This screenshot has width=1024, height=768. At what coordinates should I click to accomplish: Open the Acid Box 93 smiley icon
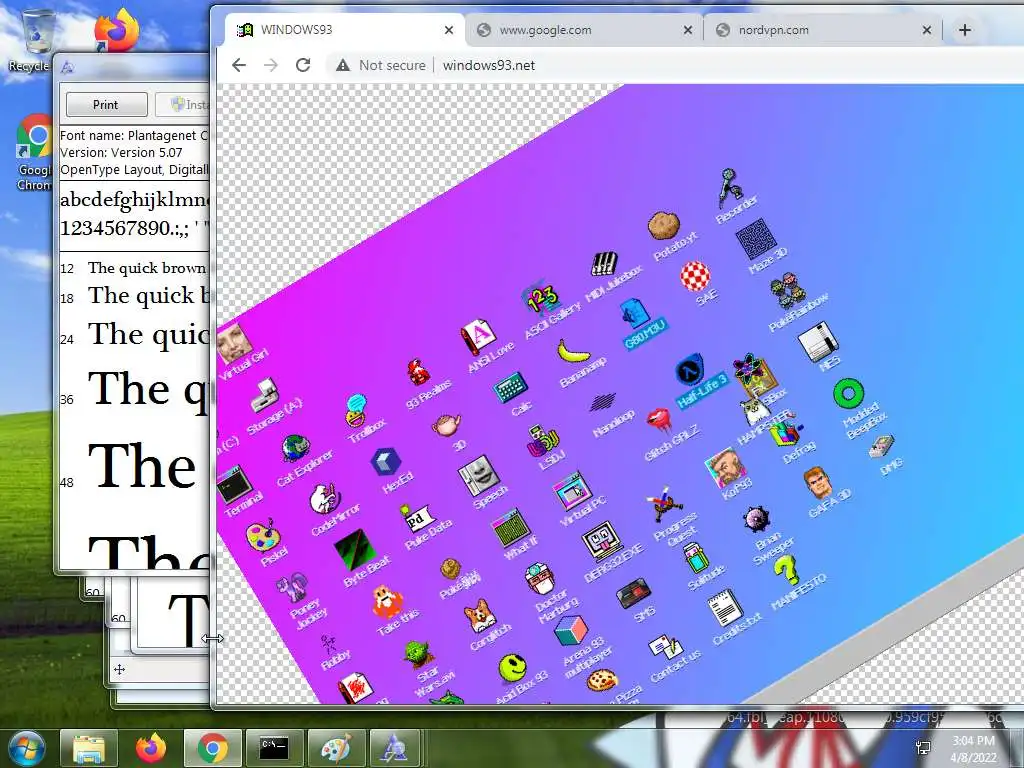point(512,667)
